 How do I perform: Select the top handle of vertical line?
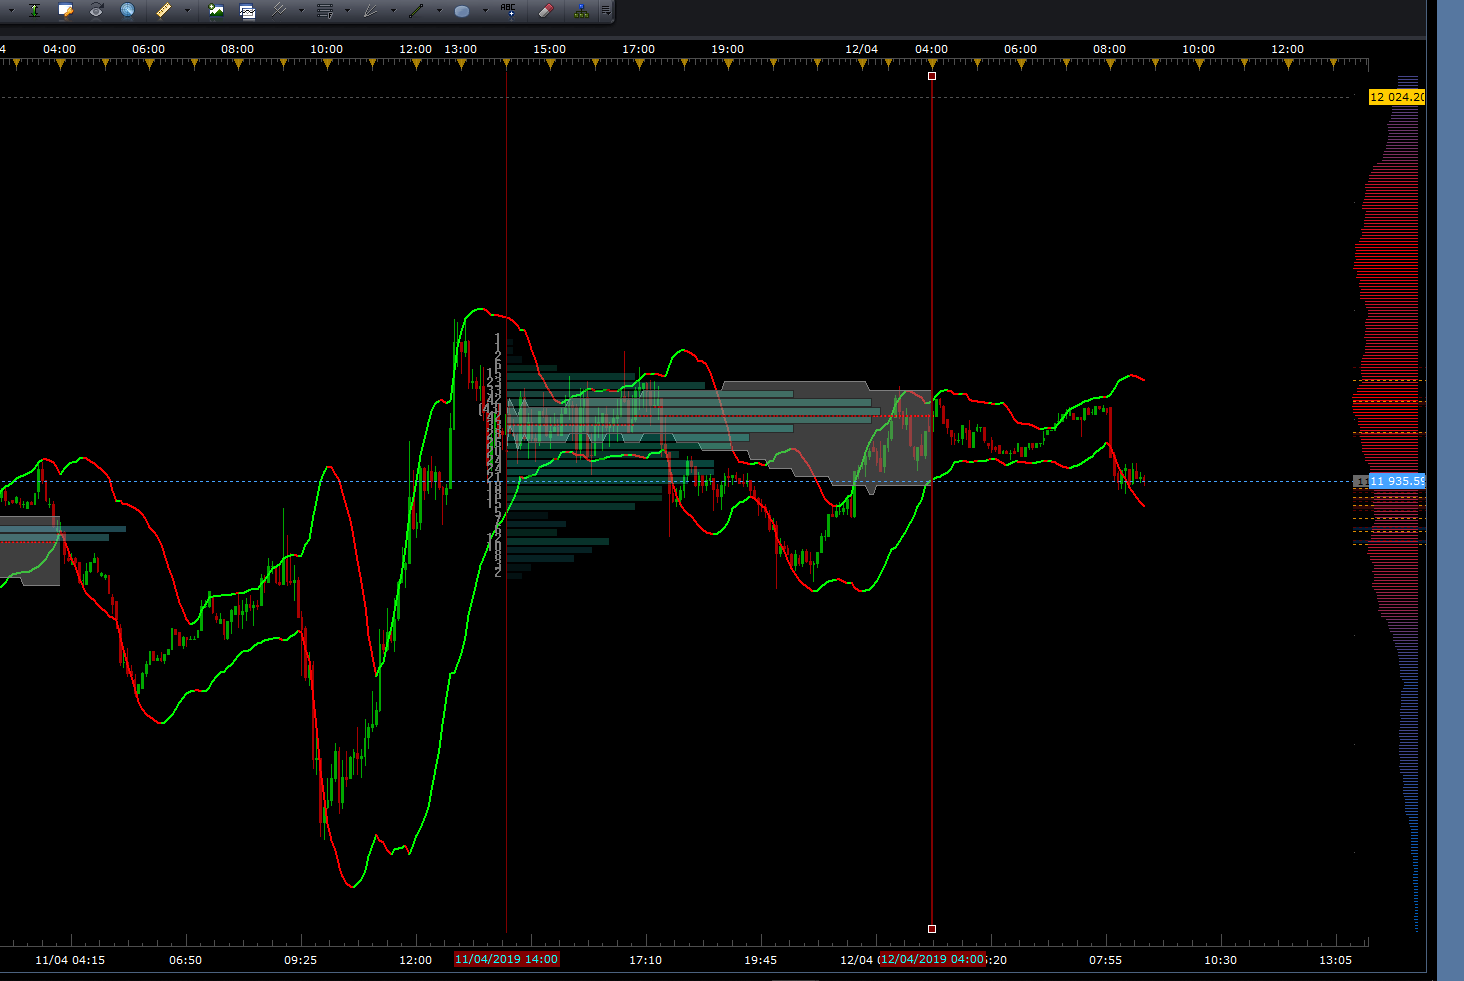pos(932,76)
